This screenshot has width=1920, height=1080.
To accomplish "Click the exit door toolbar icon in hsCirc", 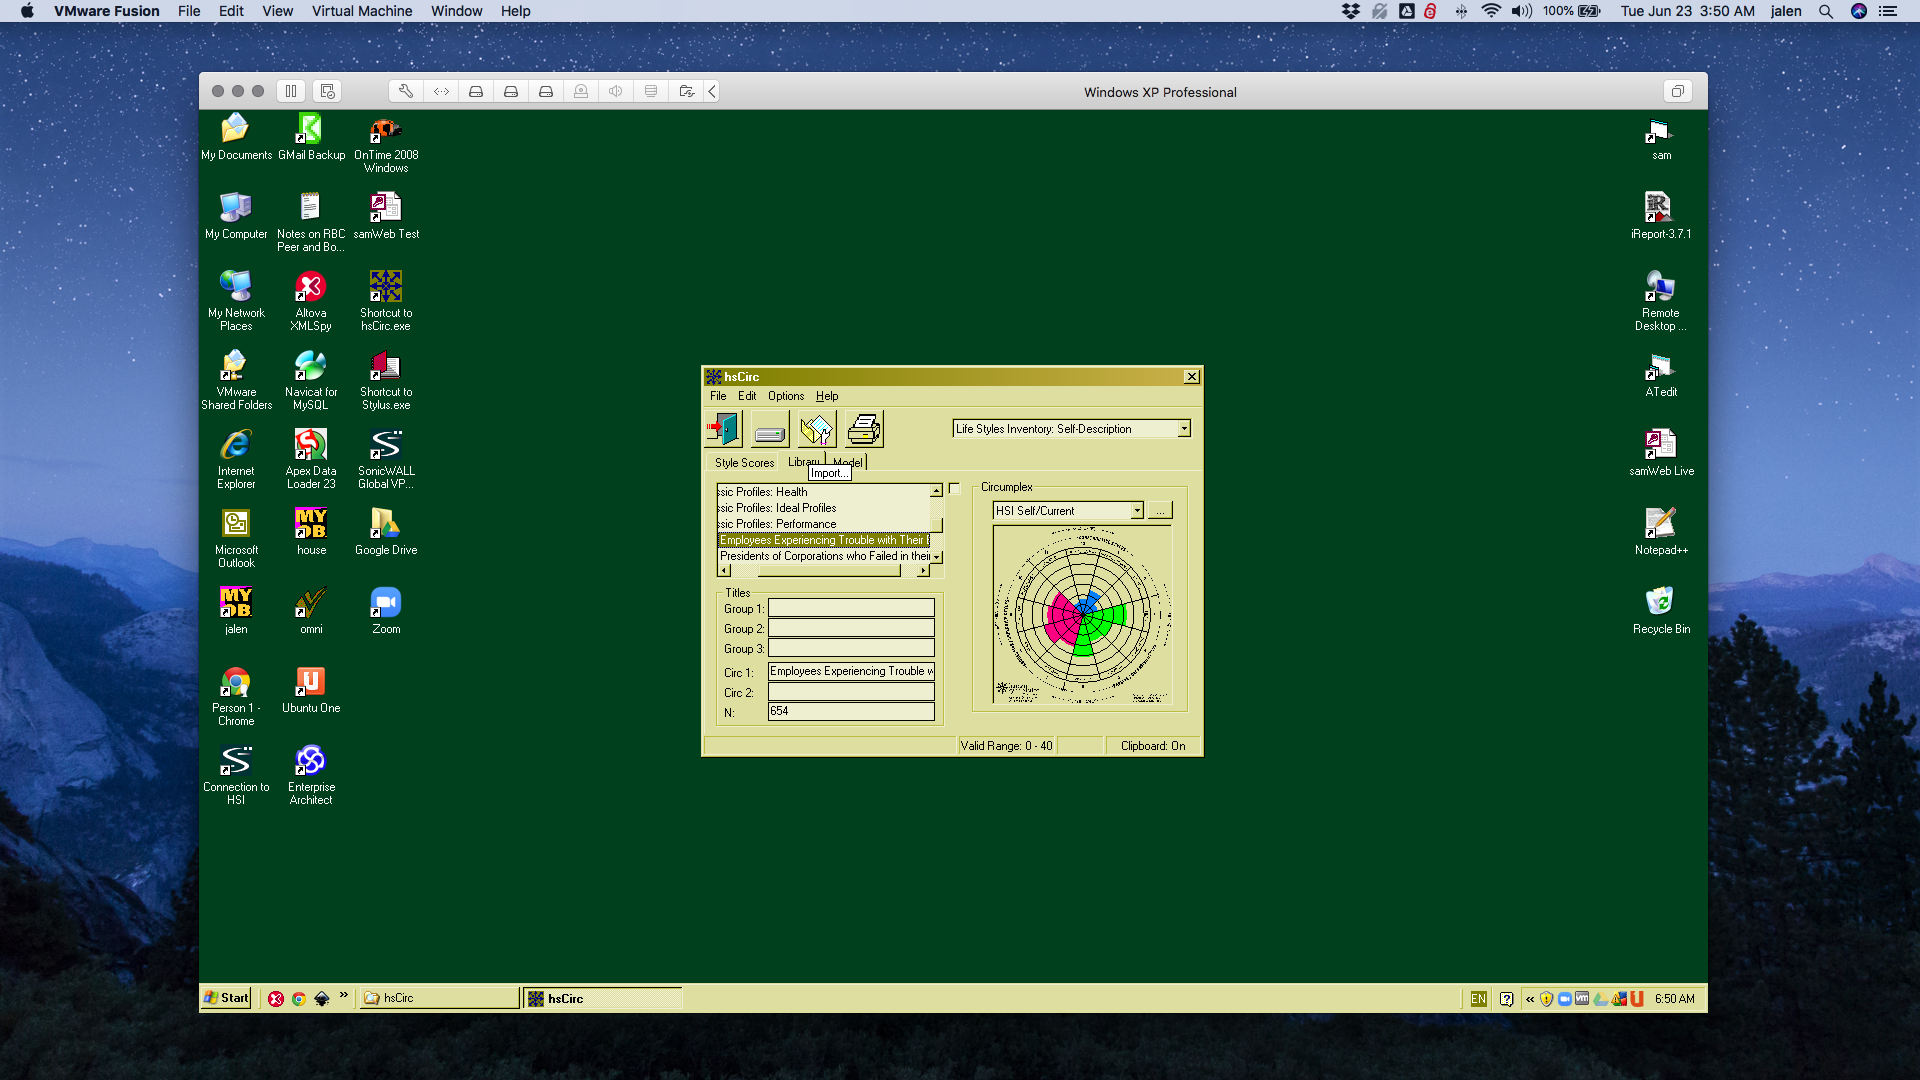I will 723,429.
